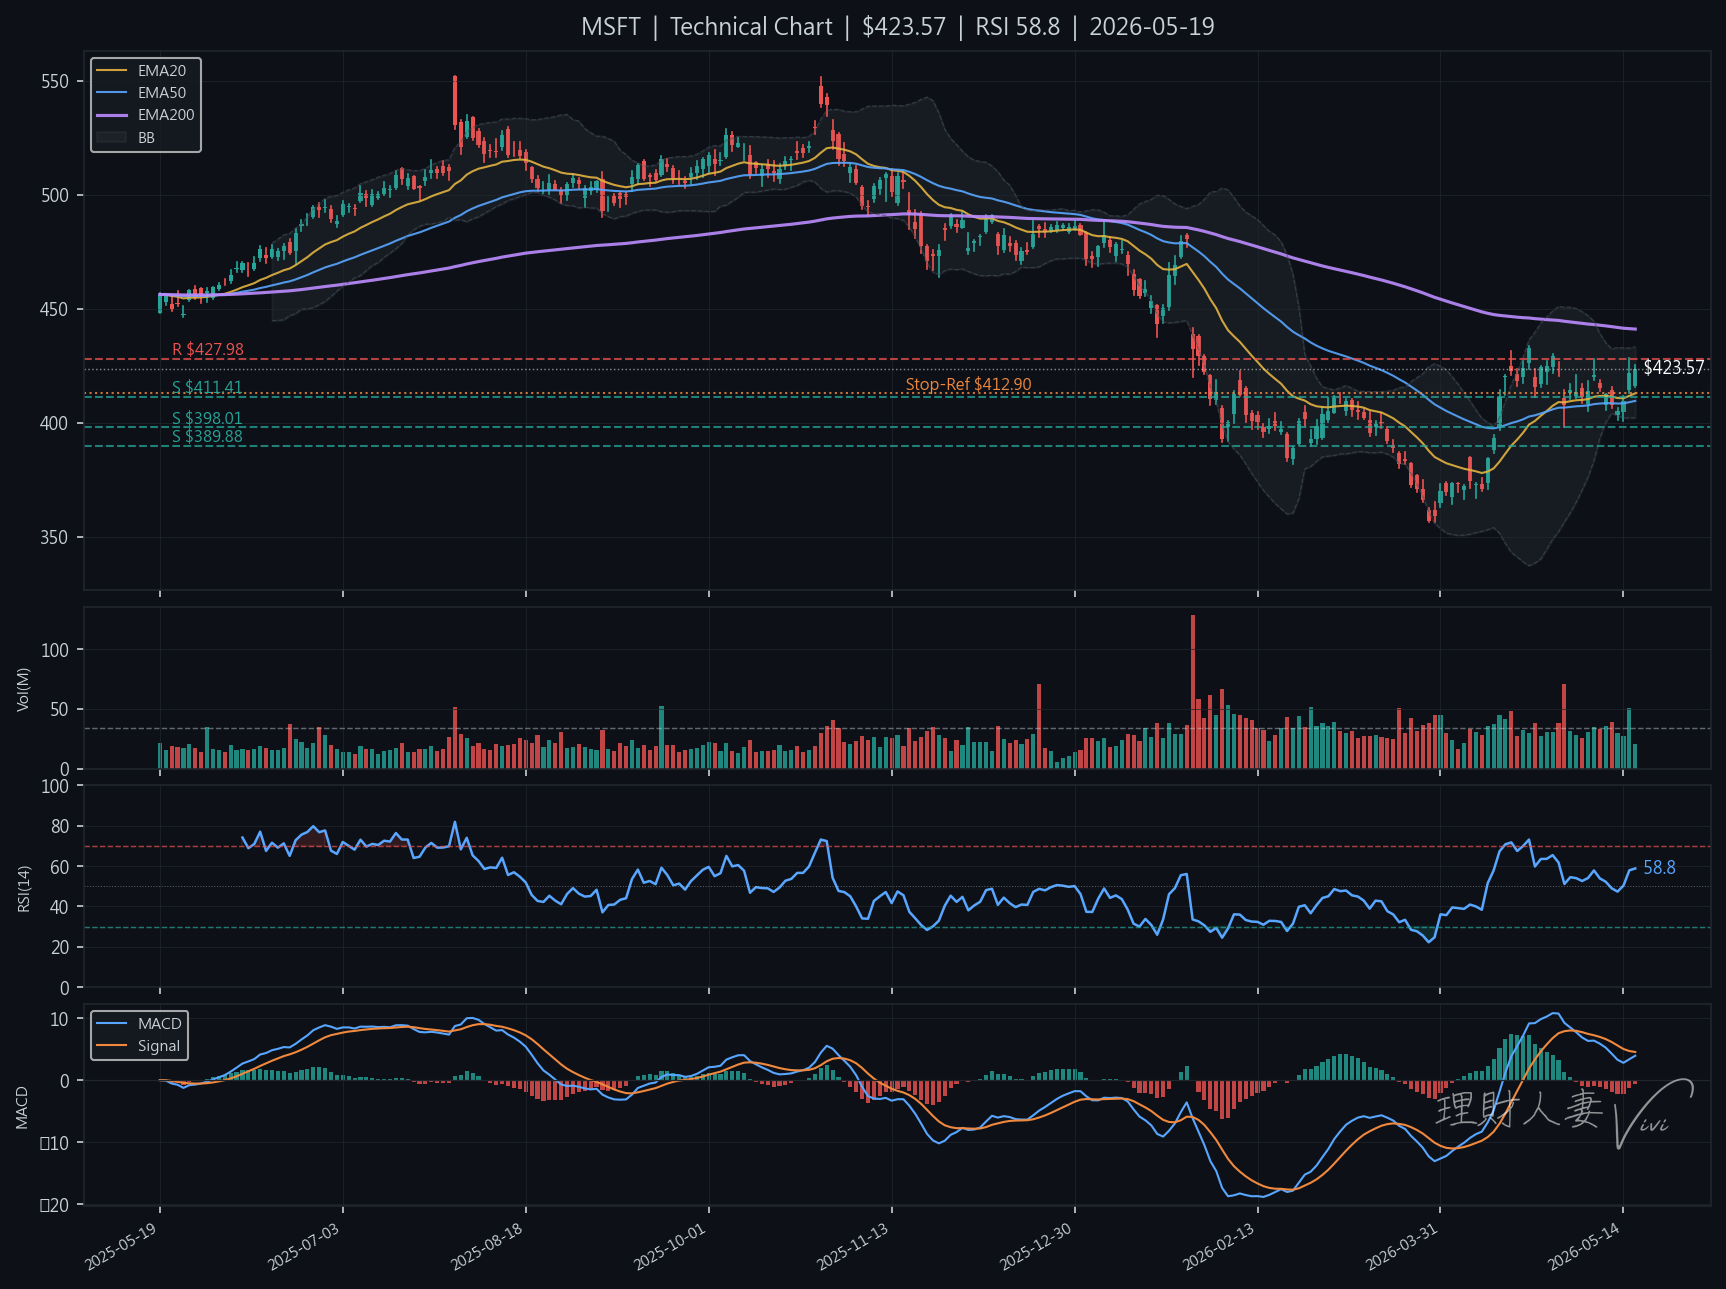The width and height of the screenshot is (1726, 1289).
Task: Click the Vol(M) axis label
Action: click(x=24, y=689)
